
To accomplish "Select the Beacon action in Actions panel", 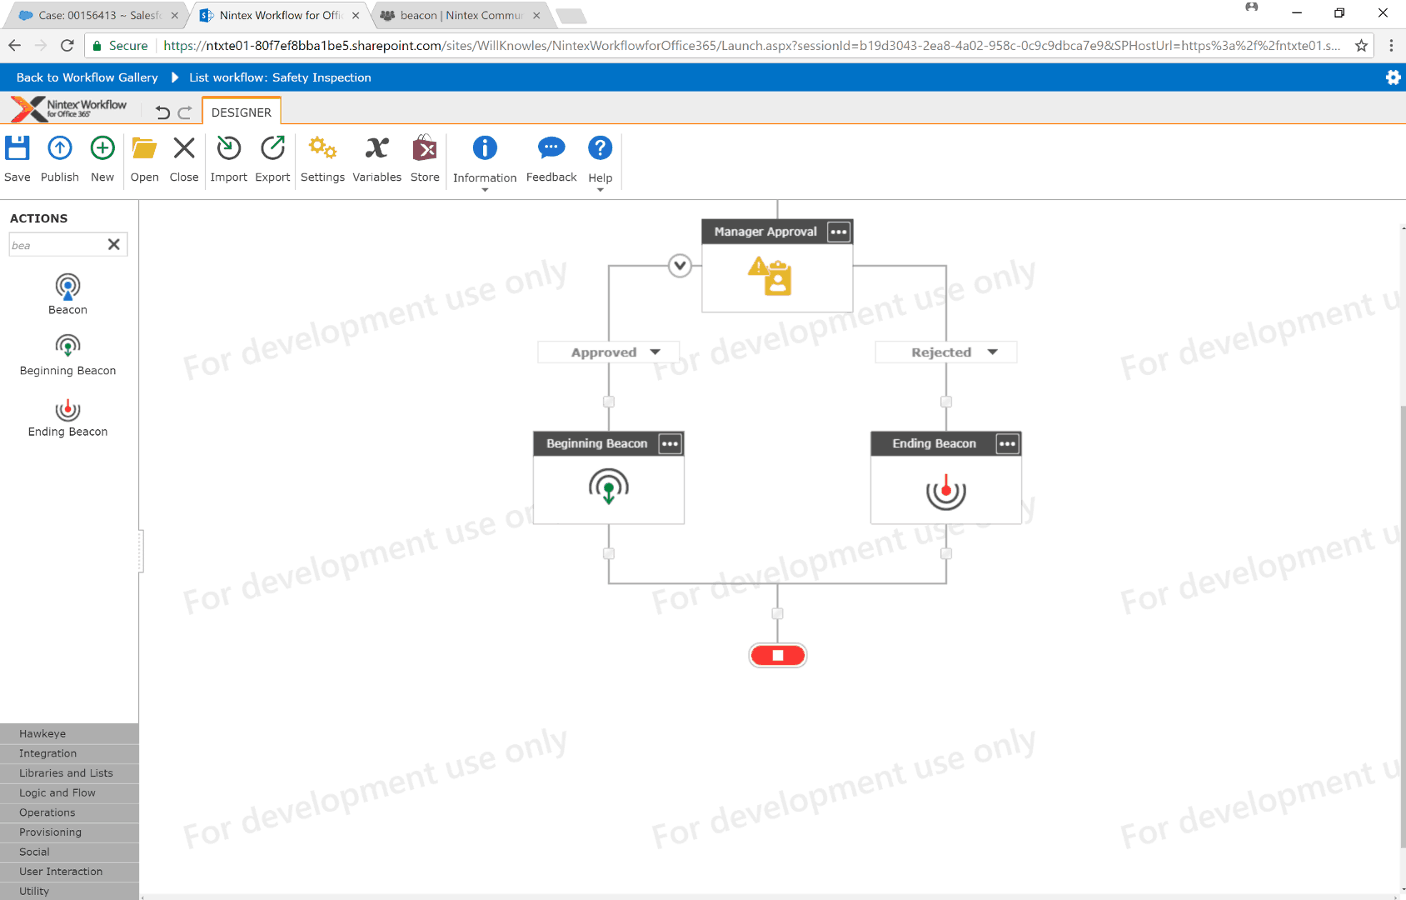I will click(68, 294).
